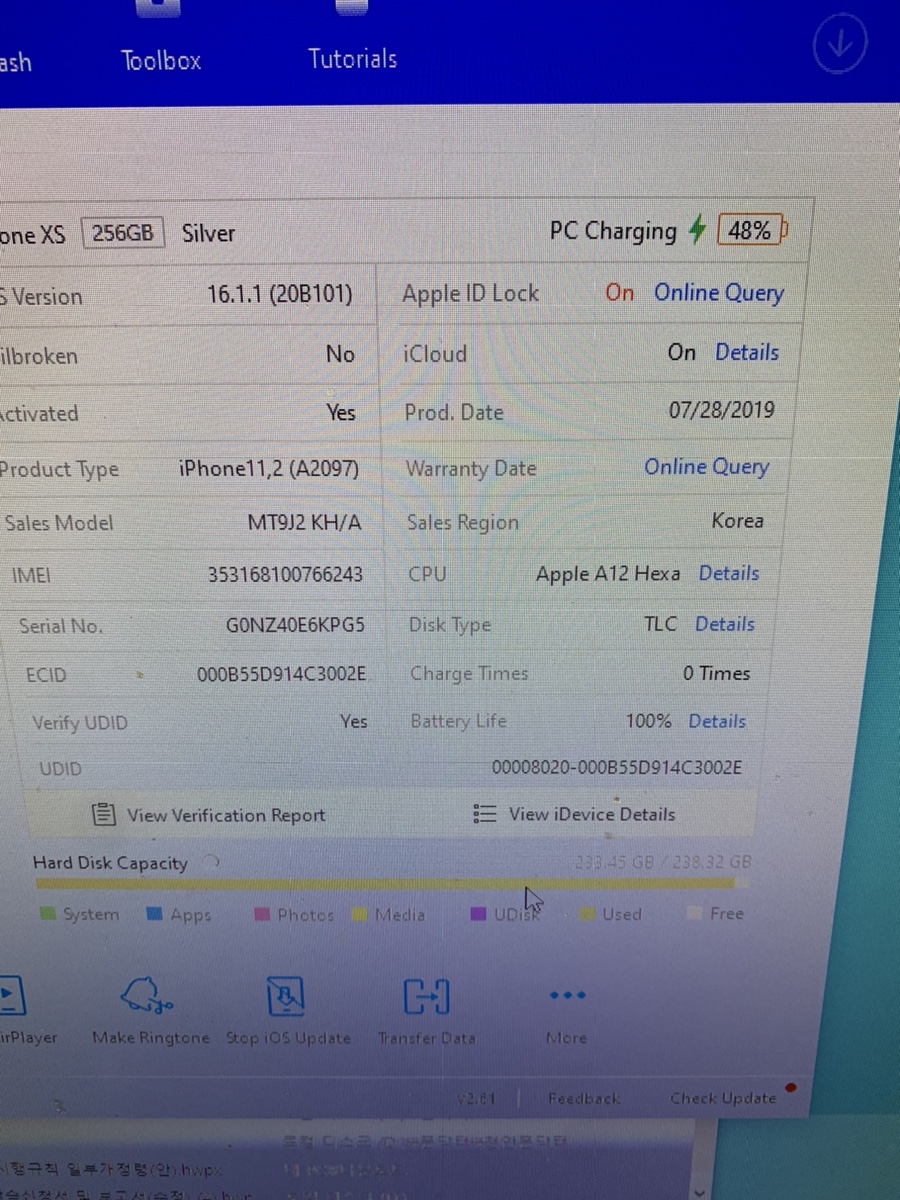Click Online Query for Warranty Date
900x1200 pixels.
point(706,467)
